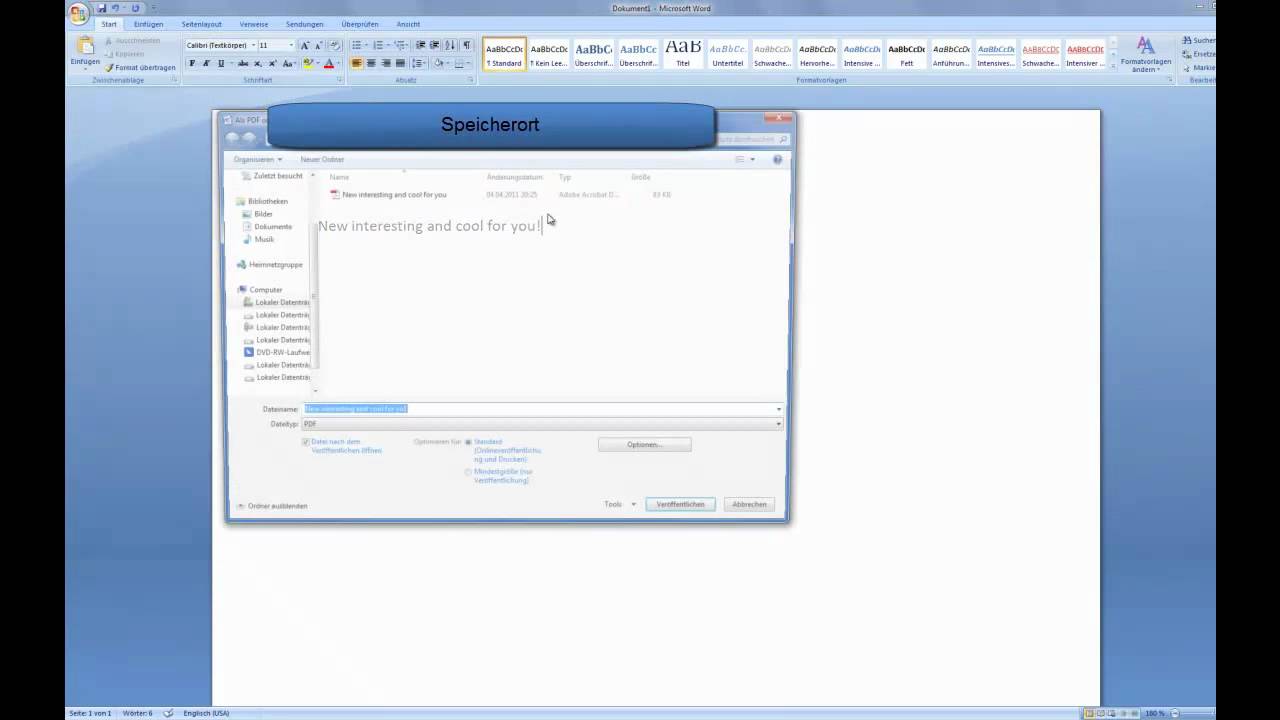Viewport: 1280px width, 720px height.
Task: Decrease paragraph indent
Action: point(421,45)
